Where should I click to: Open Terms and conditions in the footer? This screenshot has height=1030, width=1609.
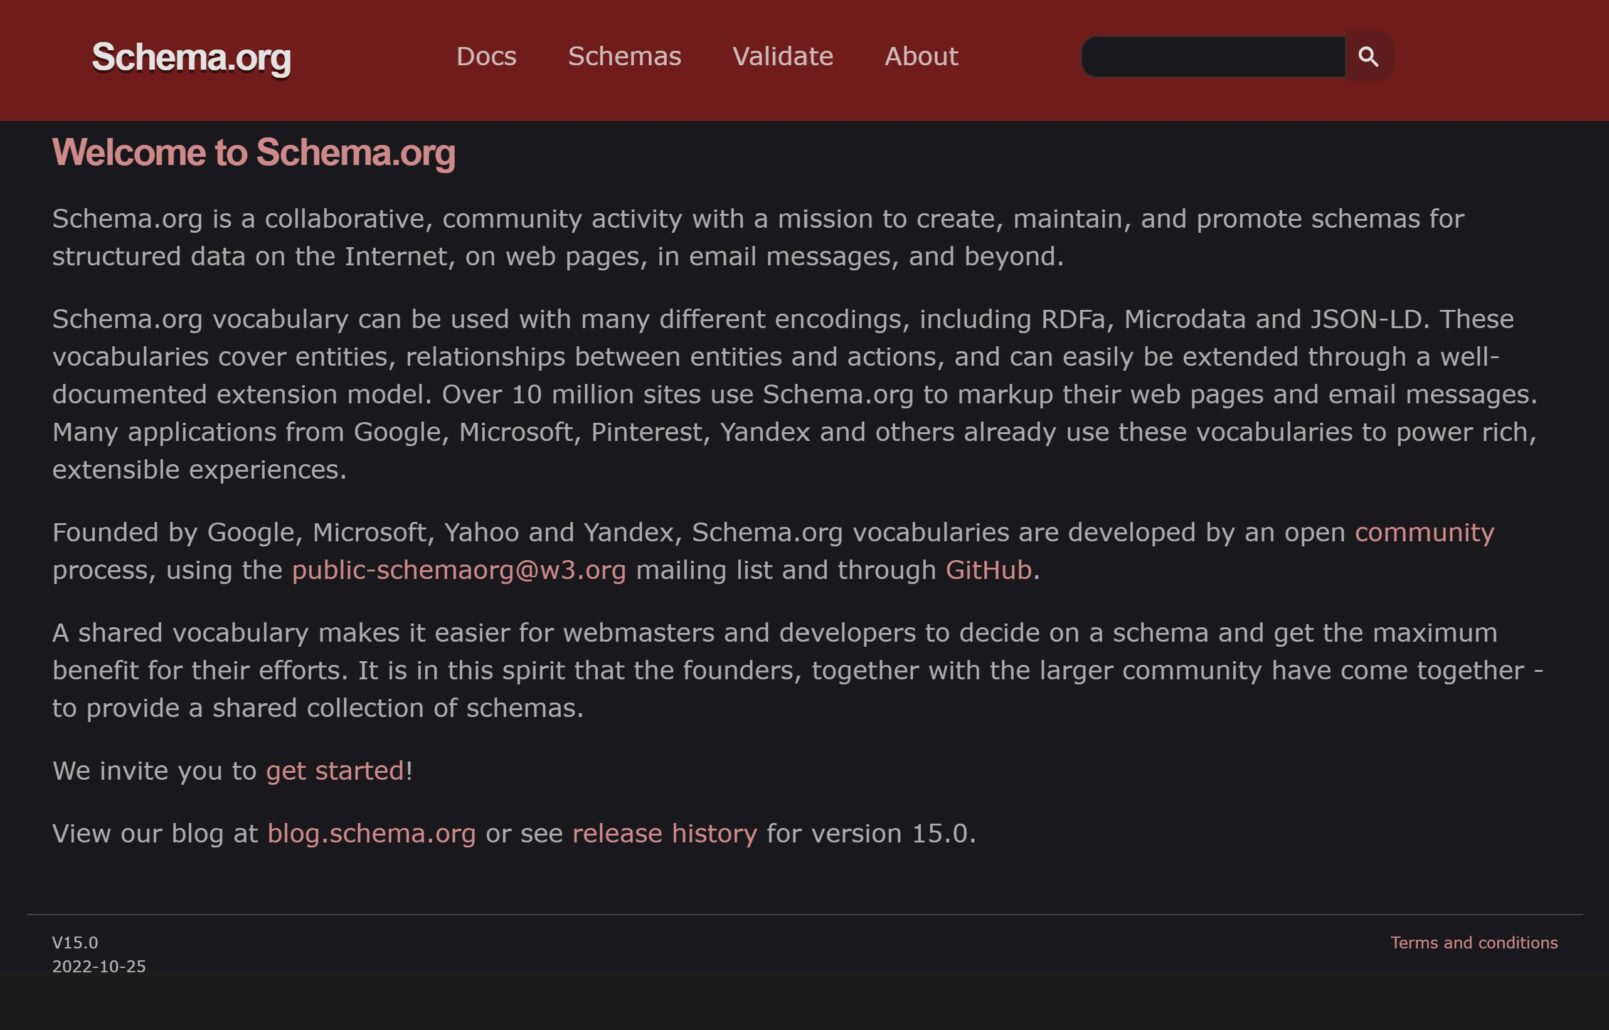pos(1474,943)
